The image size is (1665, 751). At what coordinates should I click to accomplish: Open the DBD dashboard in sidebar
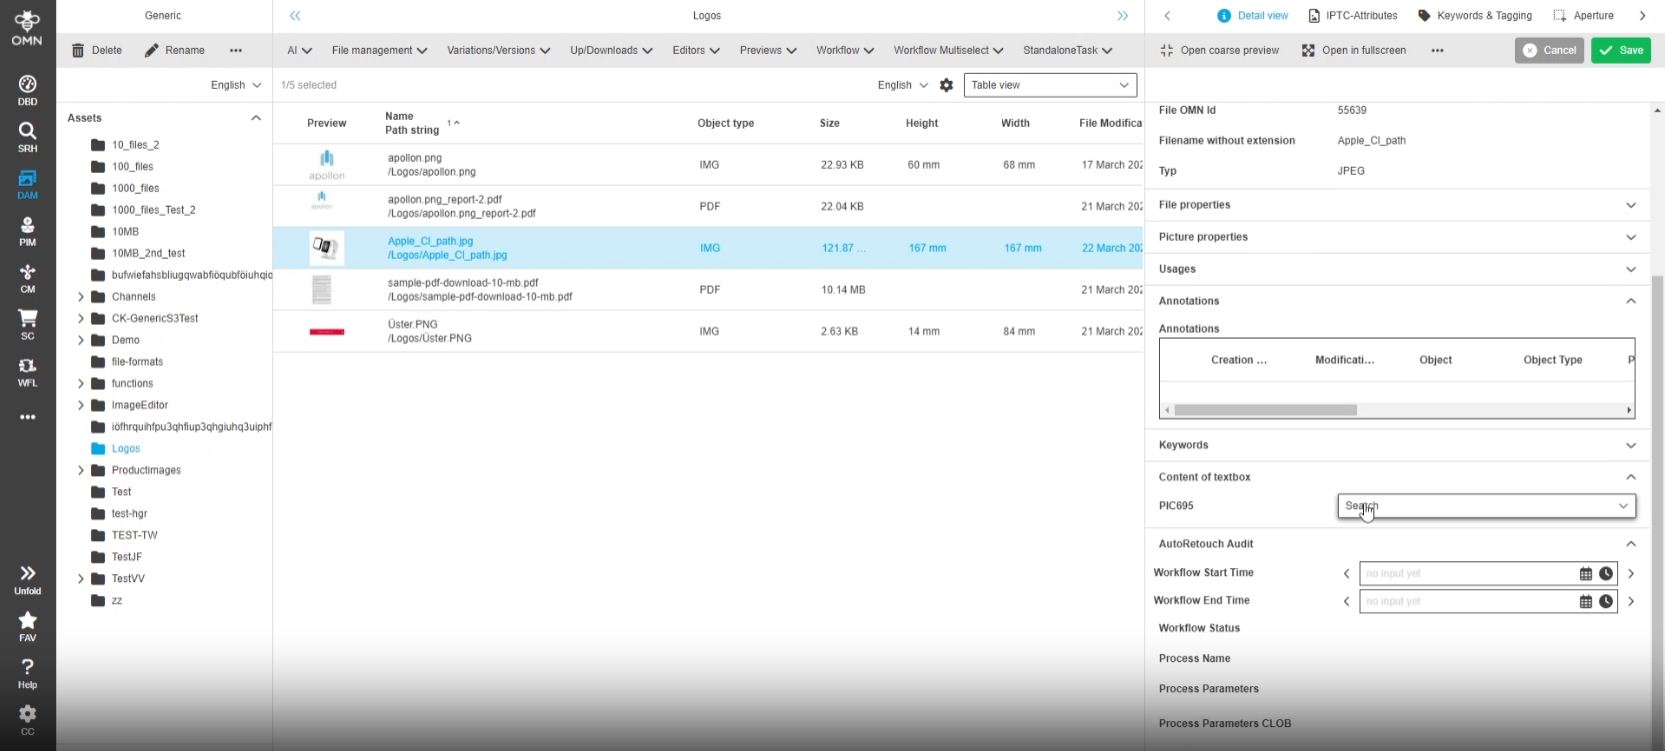click(x=27, y=89)
